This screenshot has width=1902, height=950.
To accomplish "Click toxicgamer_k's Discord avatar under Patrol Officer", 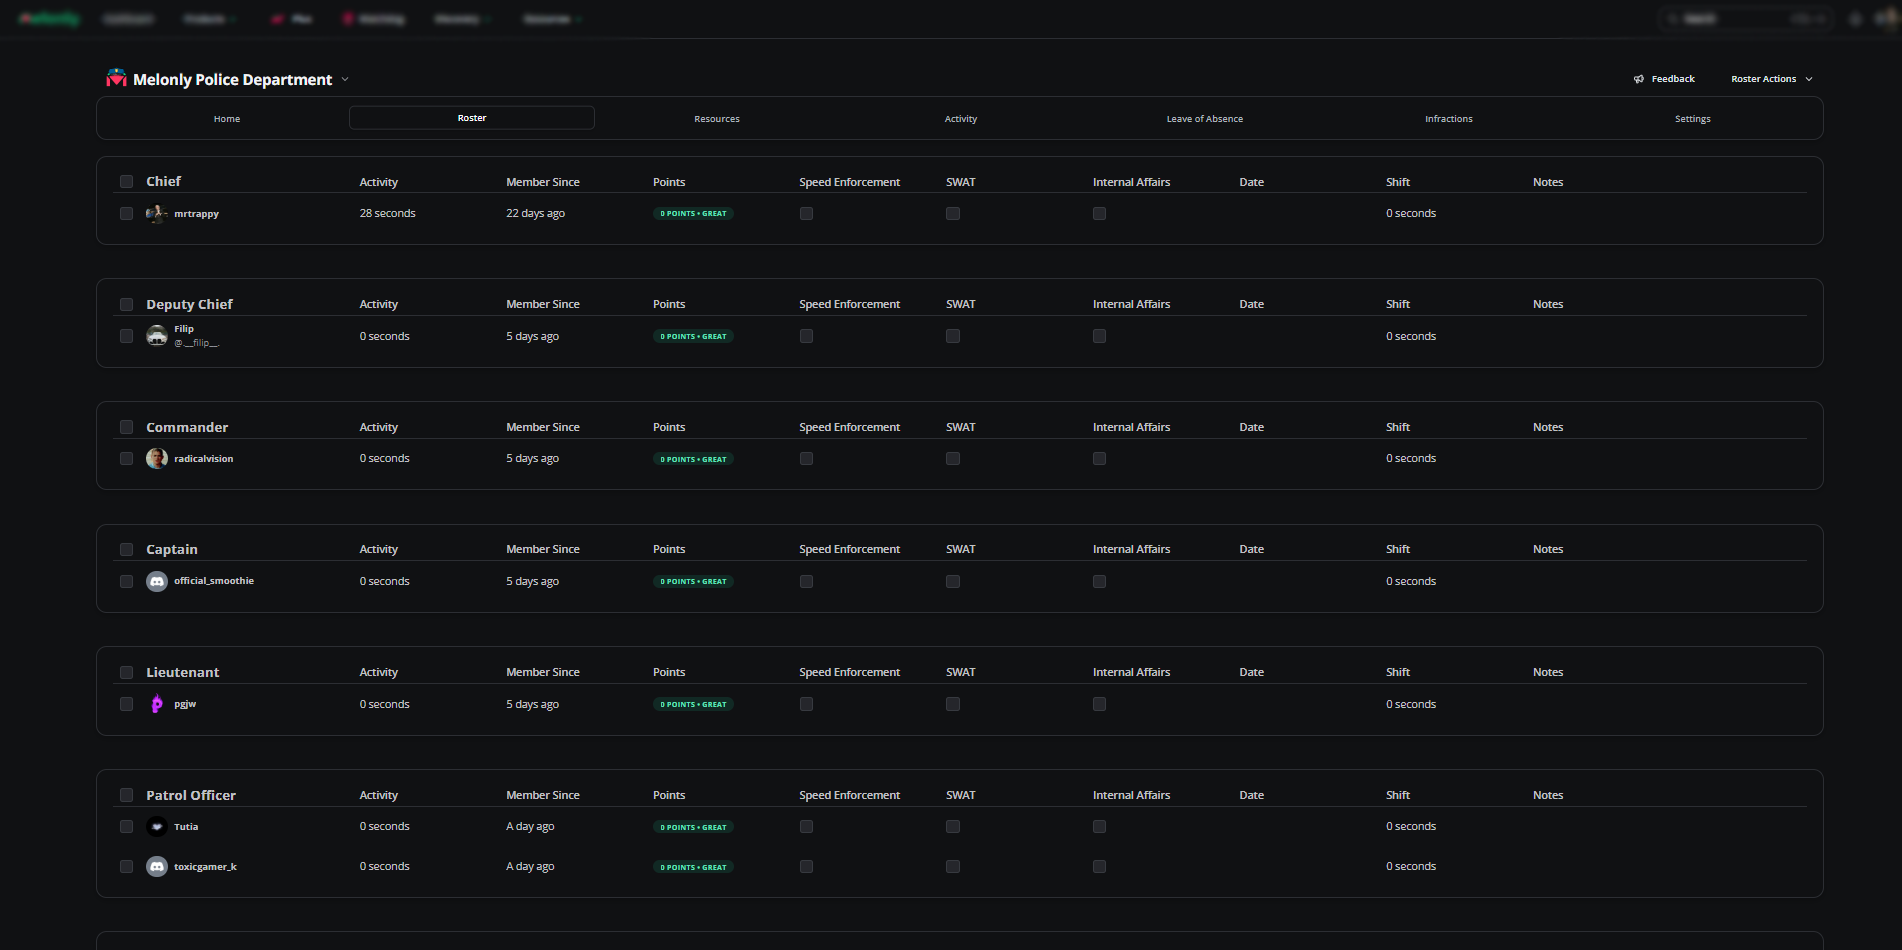I will pos(156,866).
